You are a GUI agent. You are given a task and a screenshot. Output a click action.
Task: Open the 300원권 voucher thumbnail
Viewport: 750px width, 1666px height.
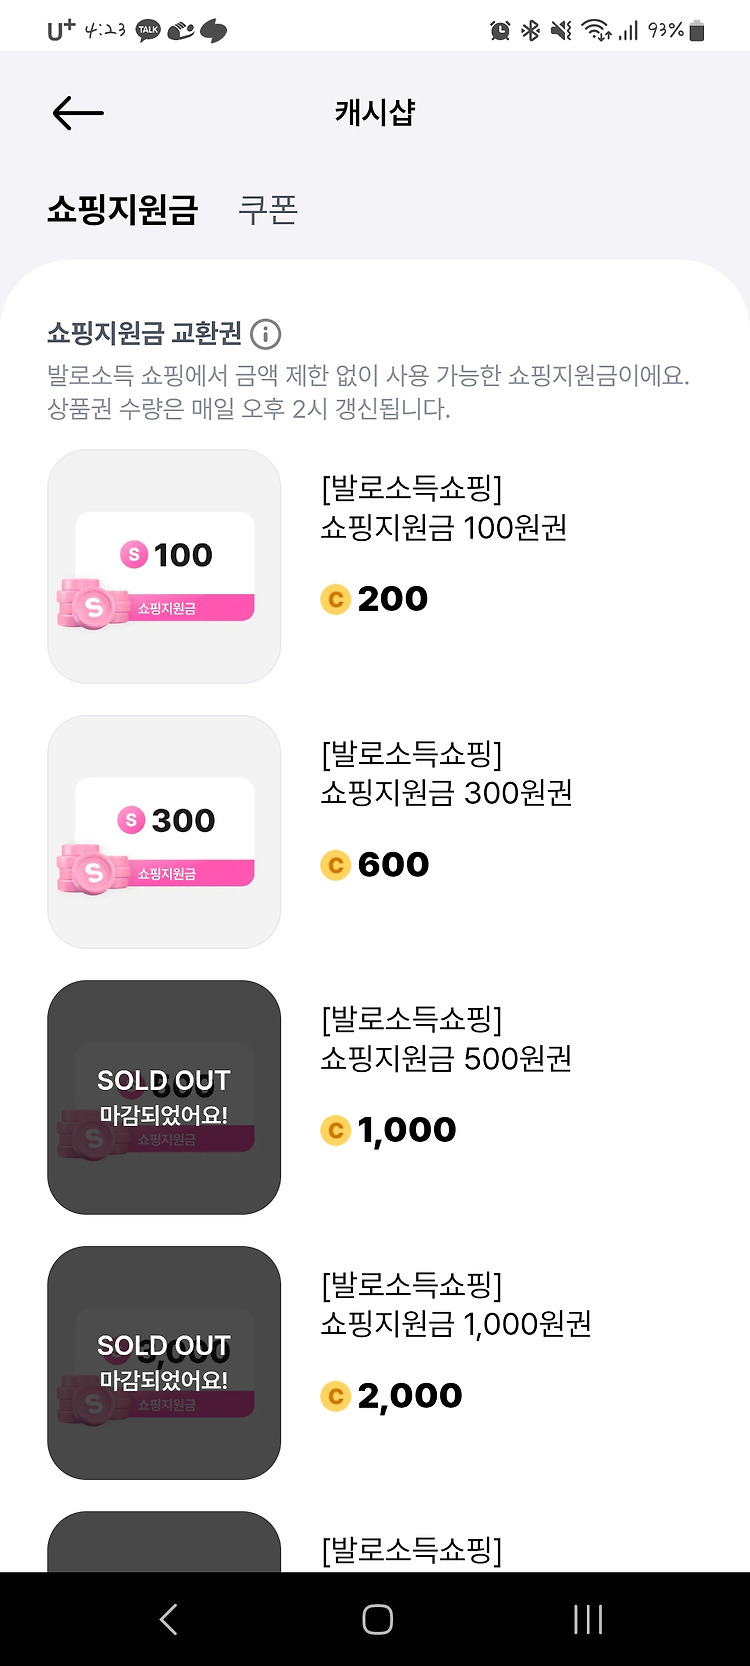coord(164,832)
